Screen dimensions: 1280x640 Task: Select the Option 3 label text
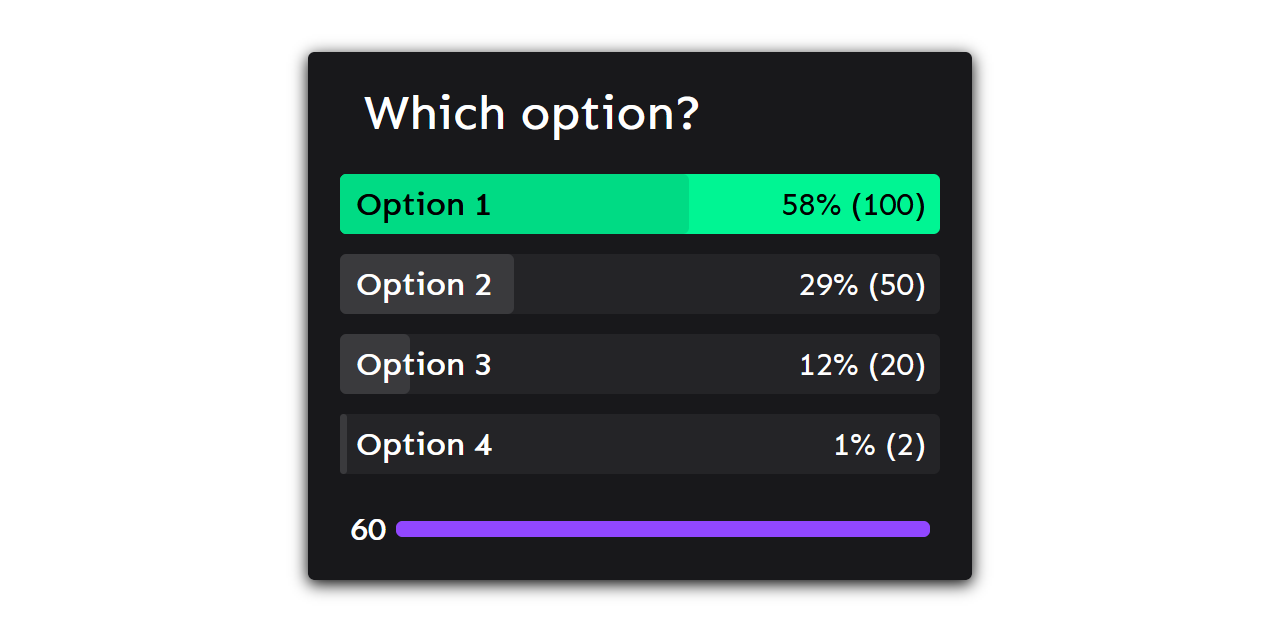tap(423, 364)
